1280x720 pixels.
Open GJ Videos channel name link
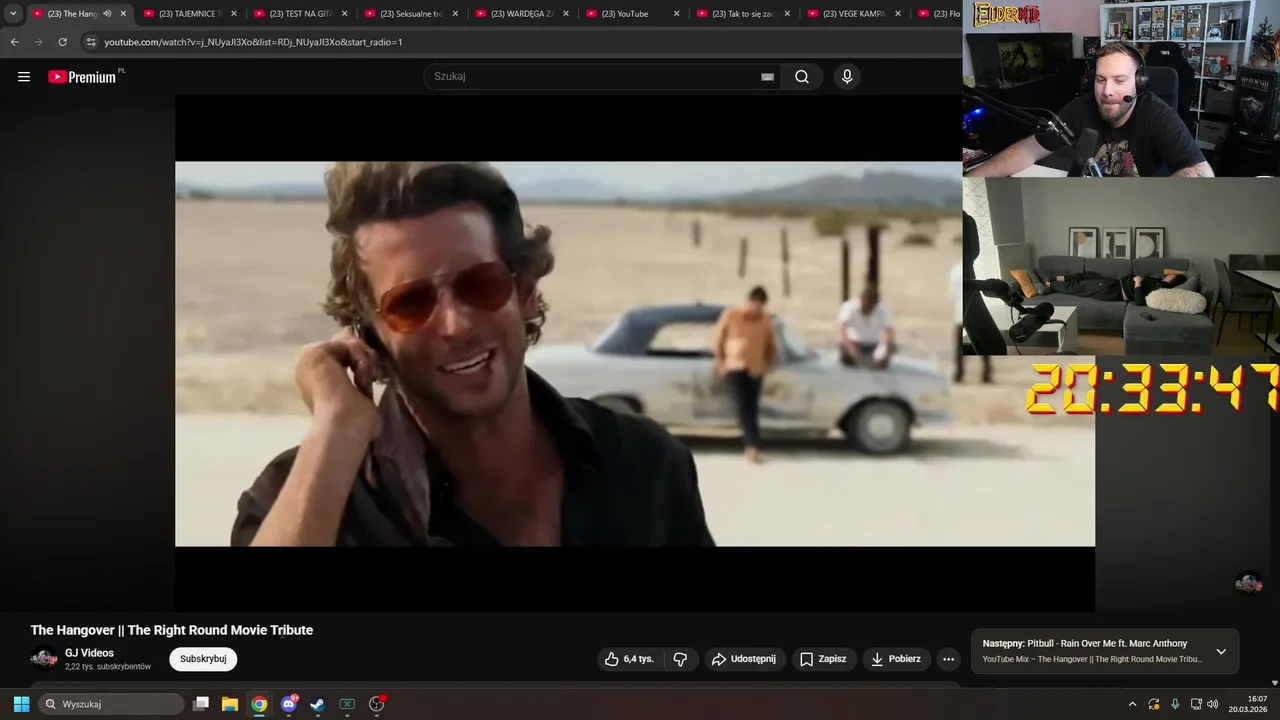[89, 653]
